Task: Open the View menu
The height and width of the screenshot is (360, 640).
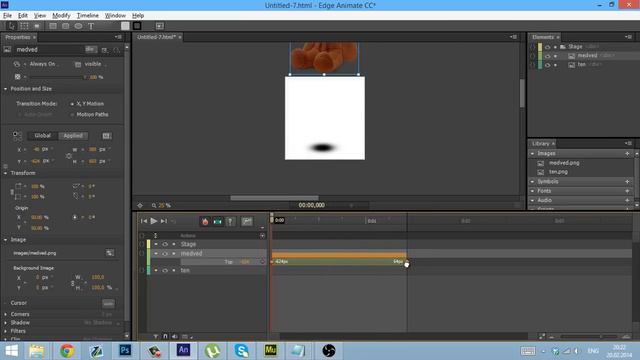Action: coord(40,16)
